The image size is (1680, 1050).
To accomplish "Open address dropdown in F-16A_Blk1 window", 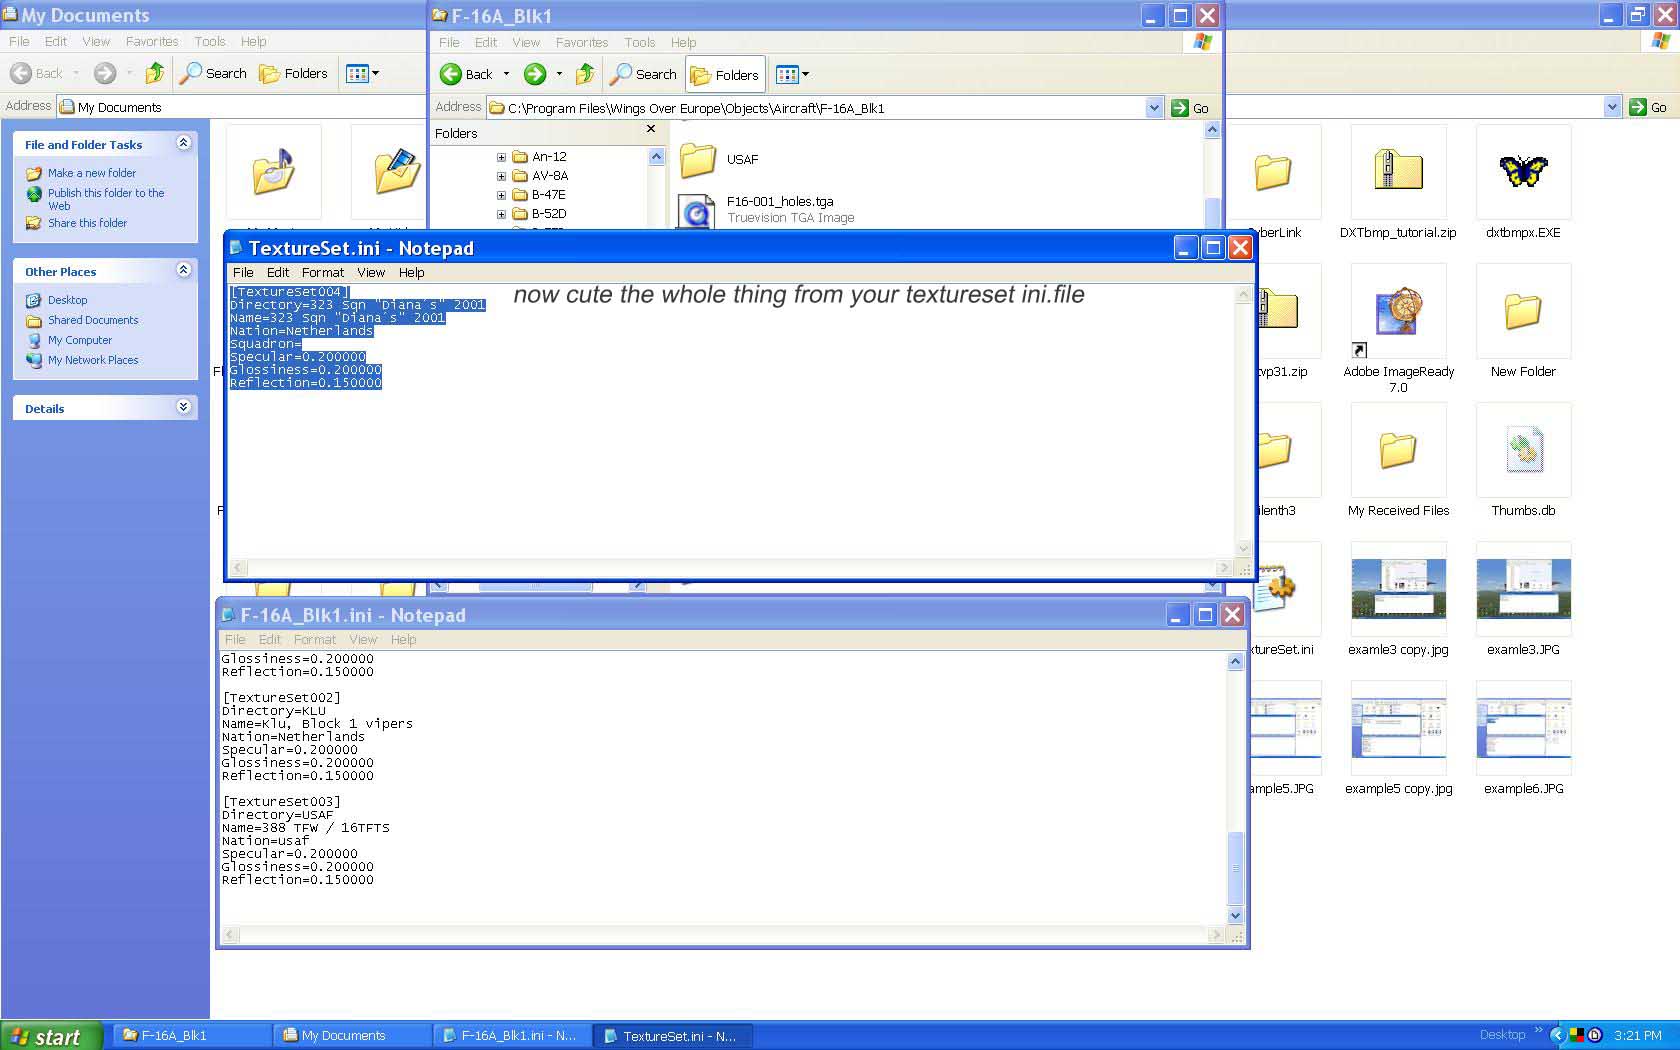I will point(1154,108).
